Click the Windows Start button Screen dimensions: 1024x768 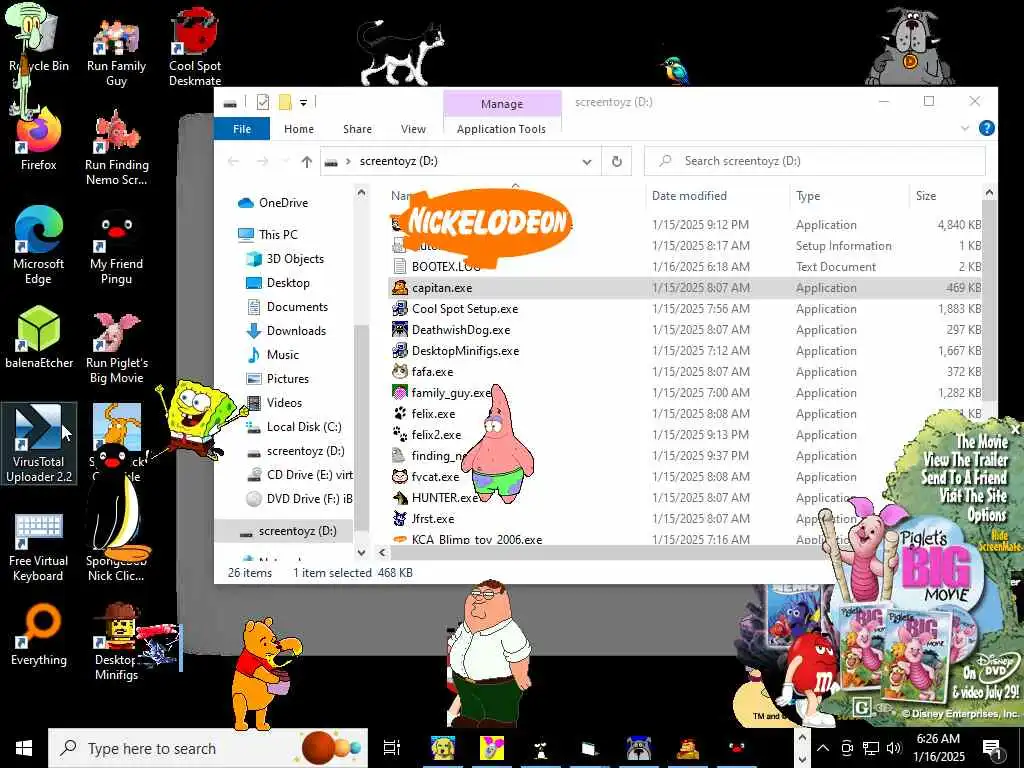tap(24, 748)
